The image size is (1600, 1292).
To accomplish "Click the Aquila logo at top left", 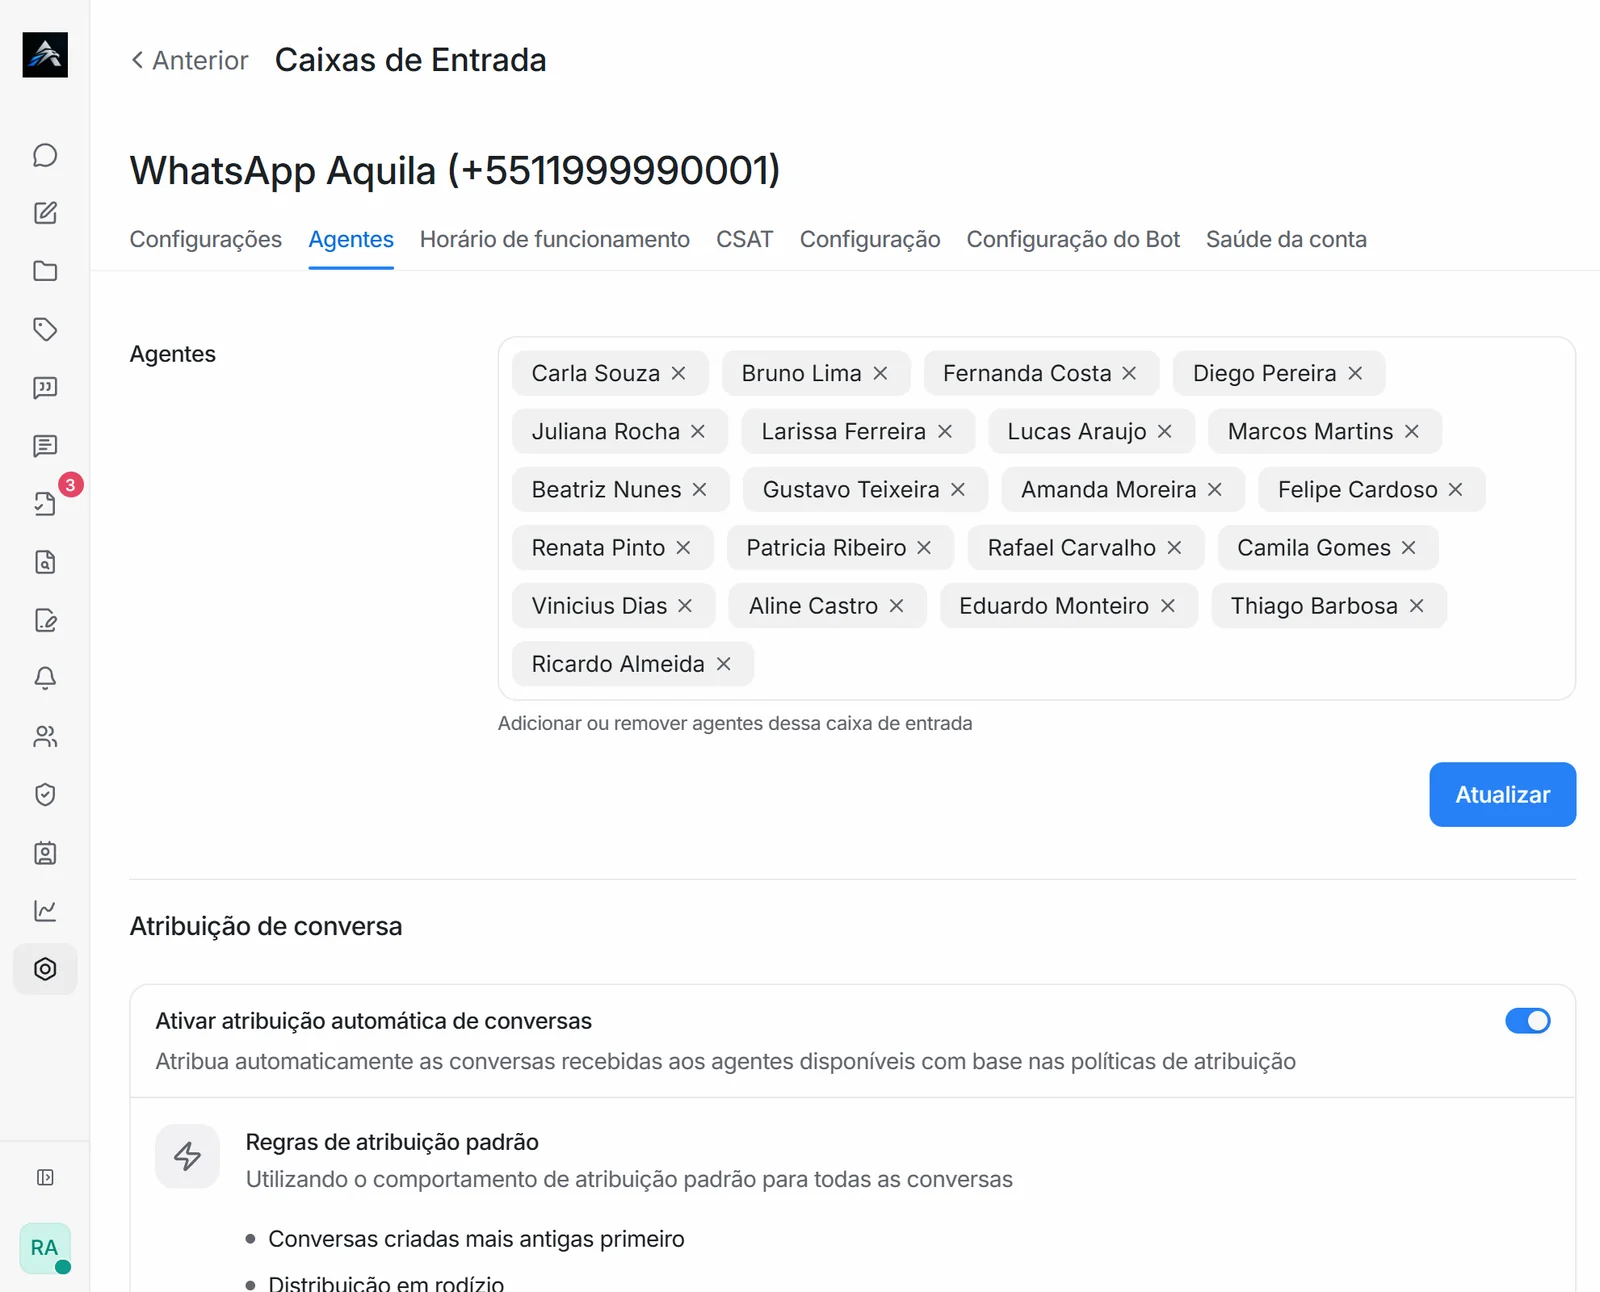I will 45,54.
